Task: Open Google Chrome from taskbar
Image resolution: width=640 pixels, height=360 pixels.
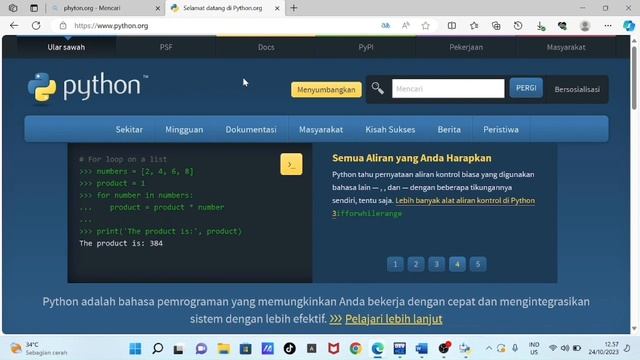Action: [356, 349]
